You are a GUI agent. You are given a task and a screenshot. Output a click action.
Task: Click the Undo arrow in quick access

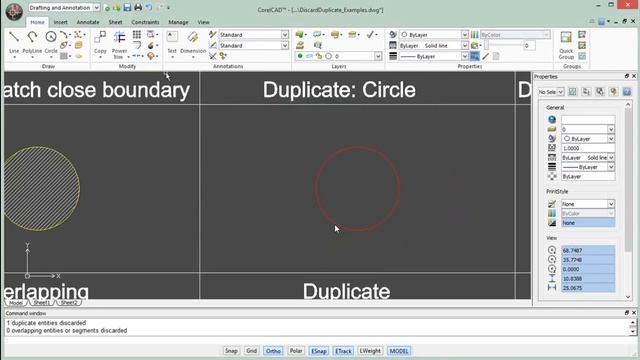[149, 8]
